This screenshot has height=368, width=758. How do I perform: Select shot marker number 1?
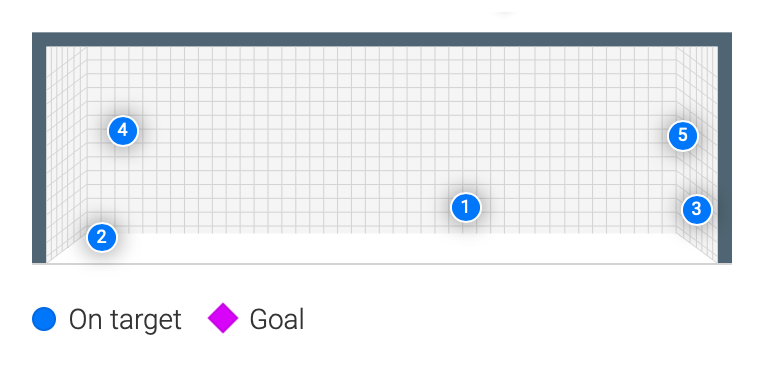pyautogui.click(x=466, y=207)
